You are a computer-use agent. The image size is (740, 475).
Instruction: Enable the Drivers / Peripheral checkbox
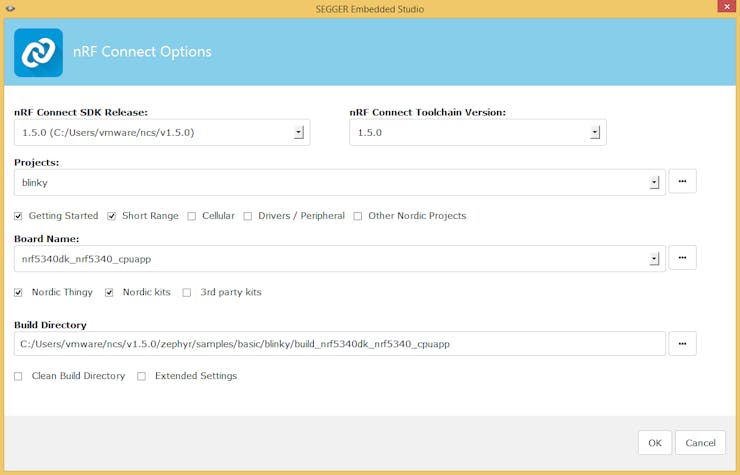(248, 216)
